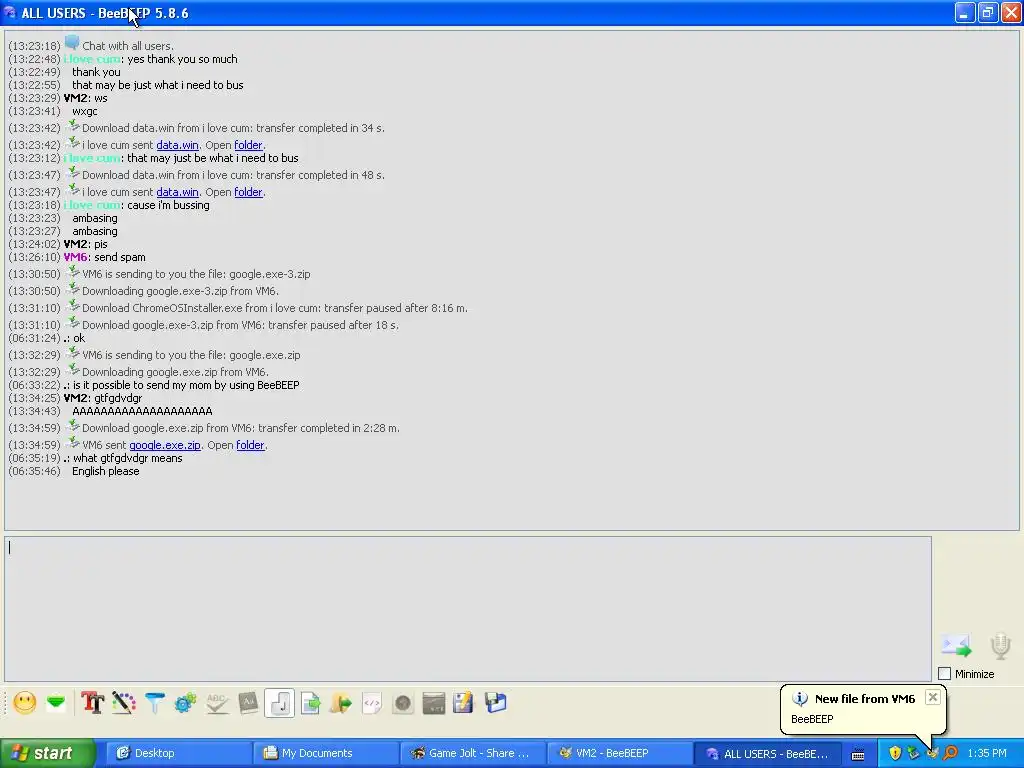Click the send folder icon with green arrow
Screen dimensions: 1024x768
341,703
